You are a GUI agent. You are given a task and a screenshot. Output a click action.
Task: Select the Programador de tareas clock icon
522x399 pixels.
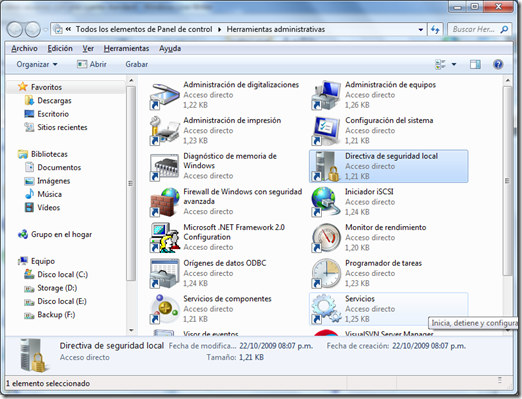[326, 274]
